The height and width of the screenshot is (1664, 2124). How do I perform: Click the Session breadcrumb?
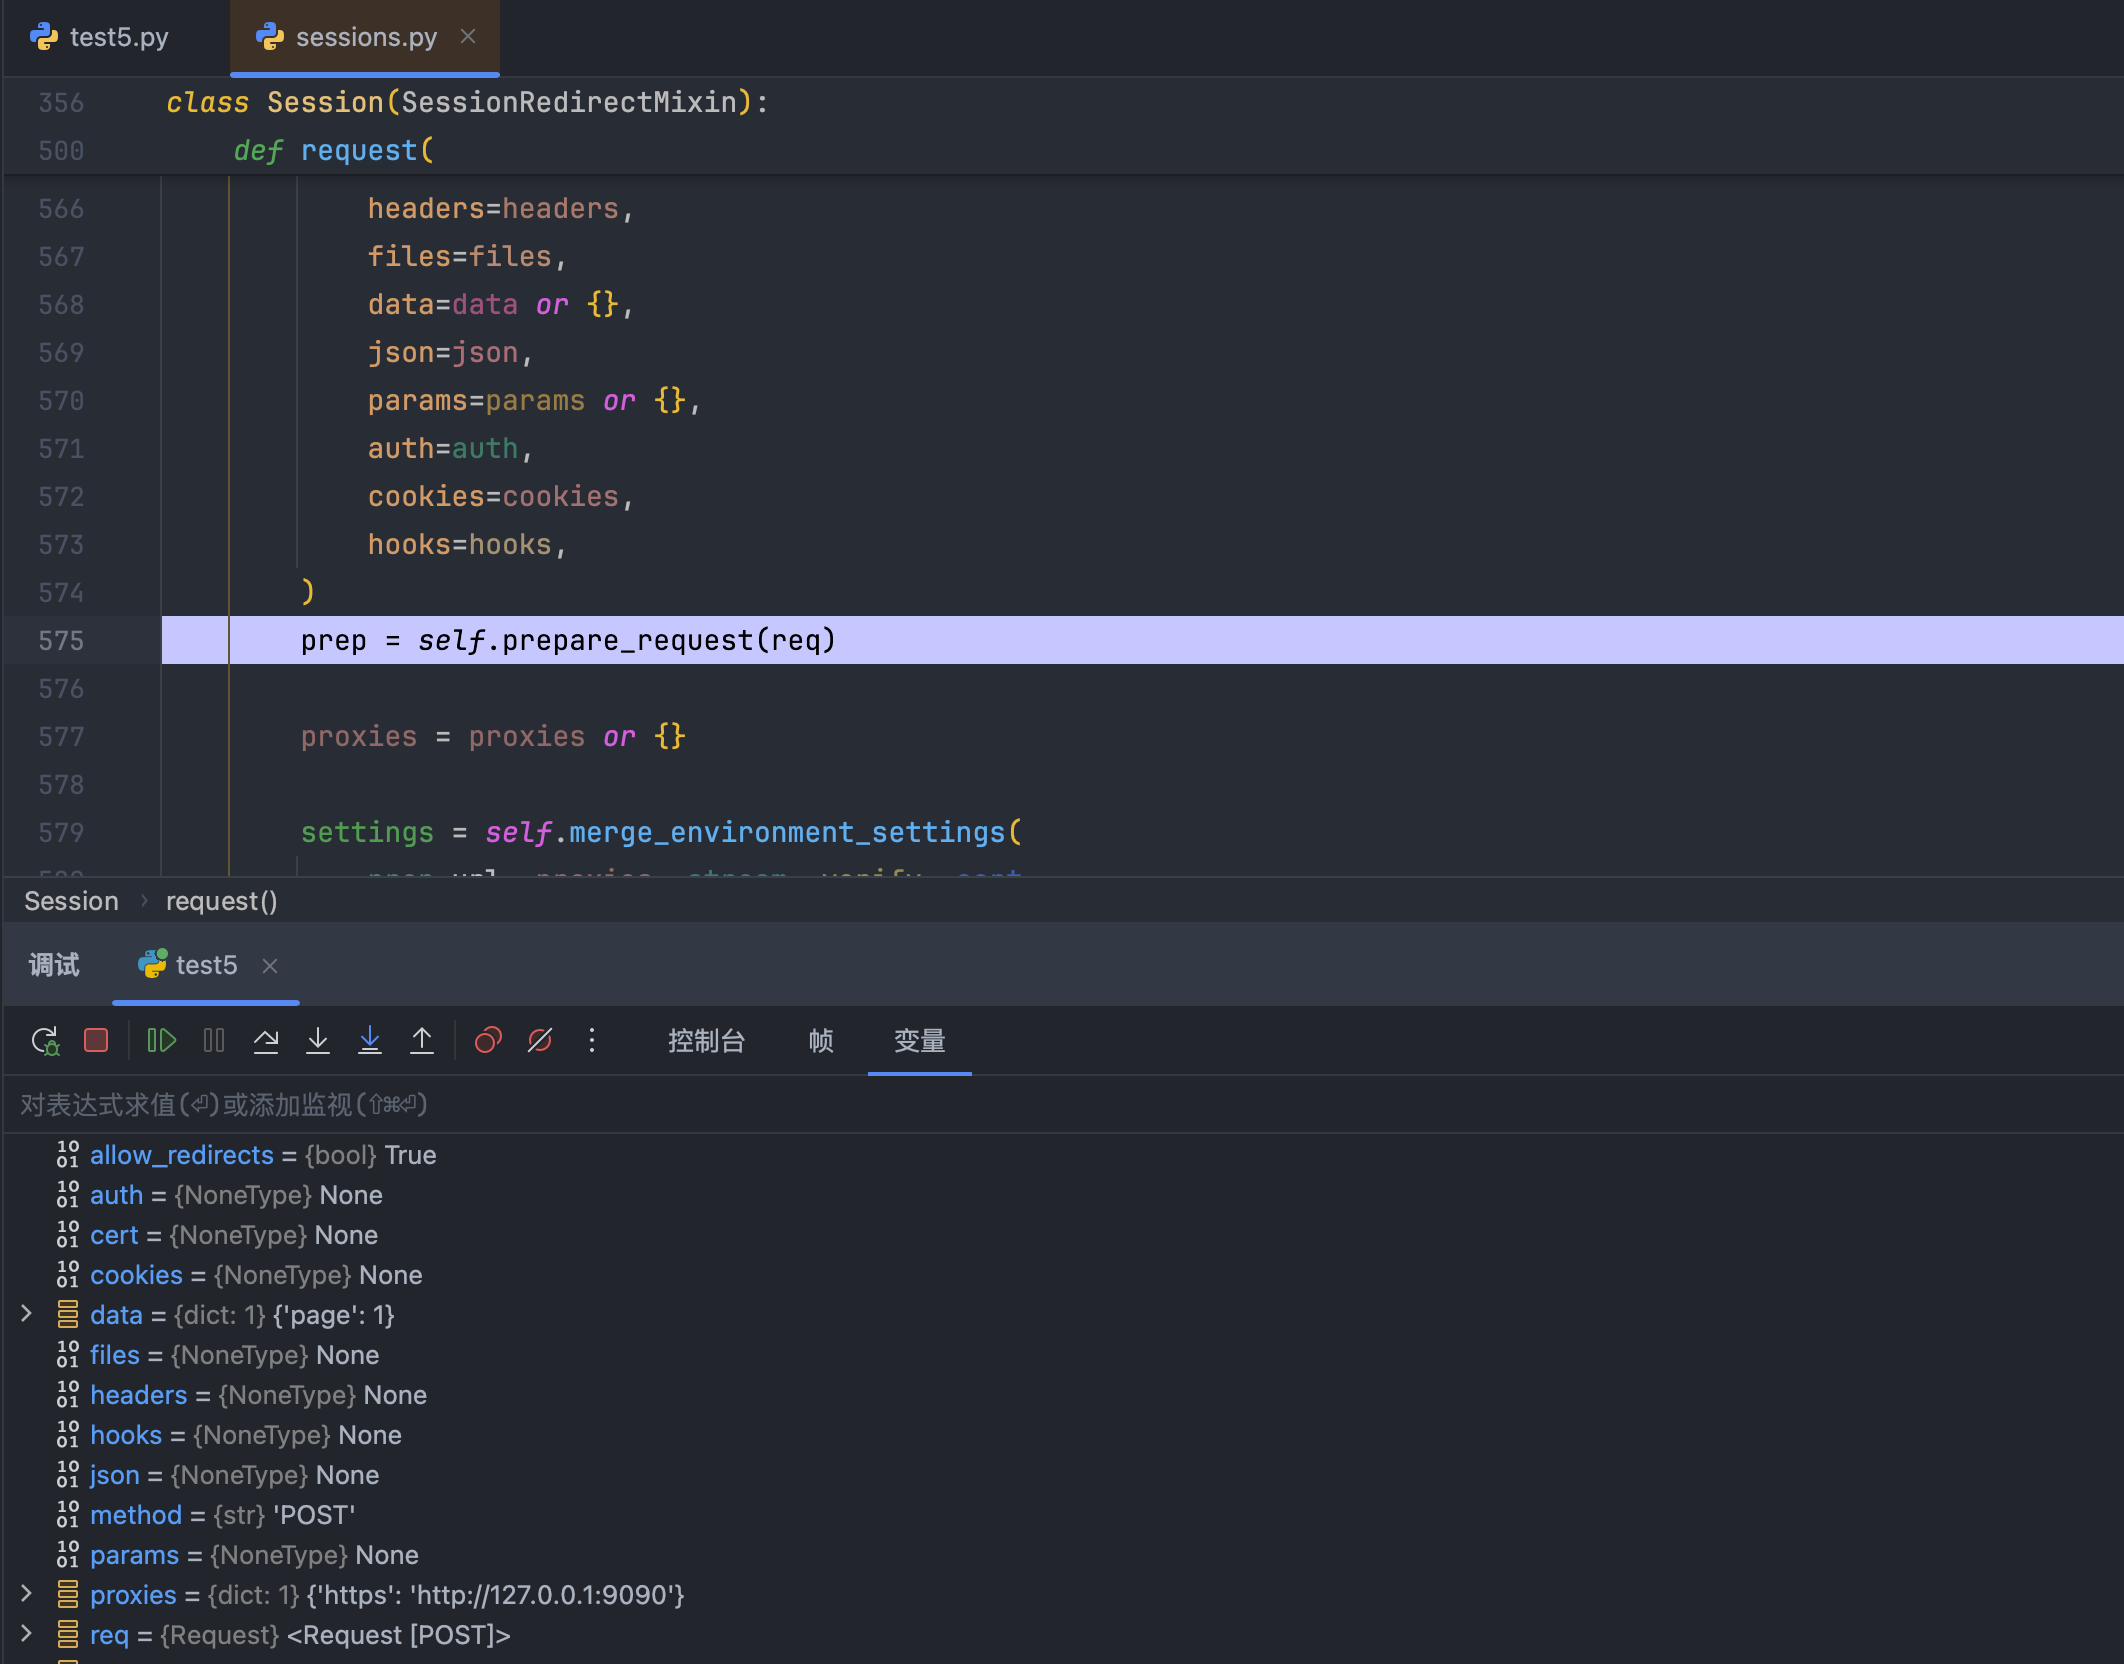pyautogui.click(x=71, y=901)
